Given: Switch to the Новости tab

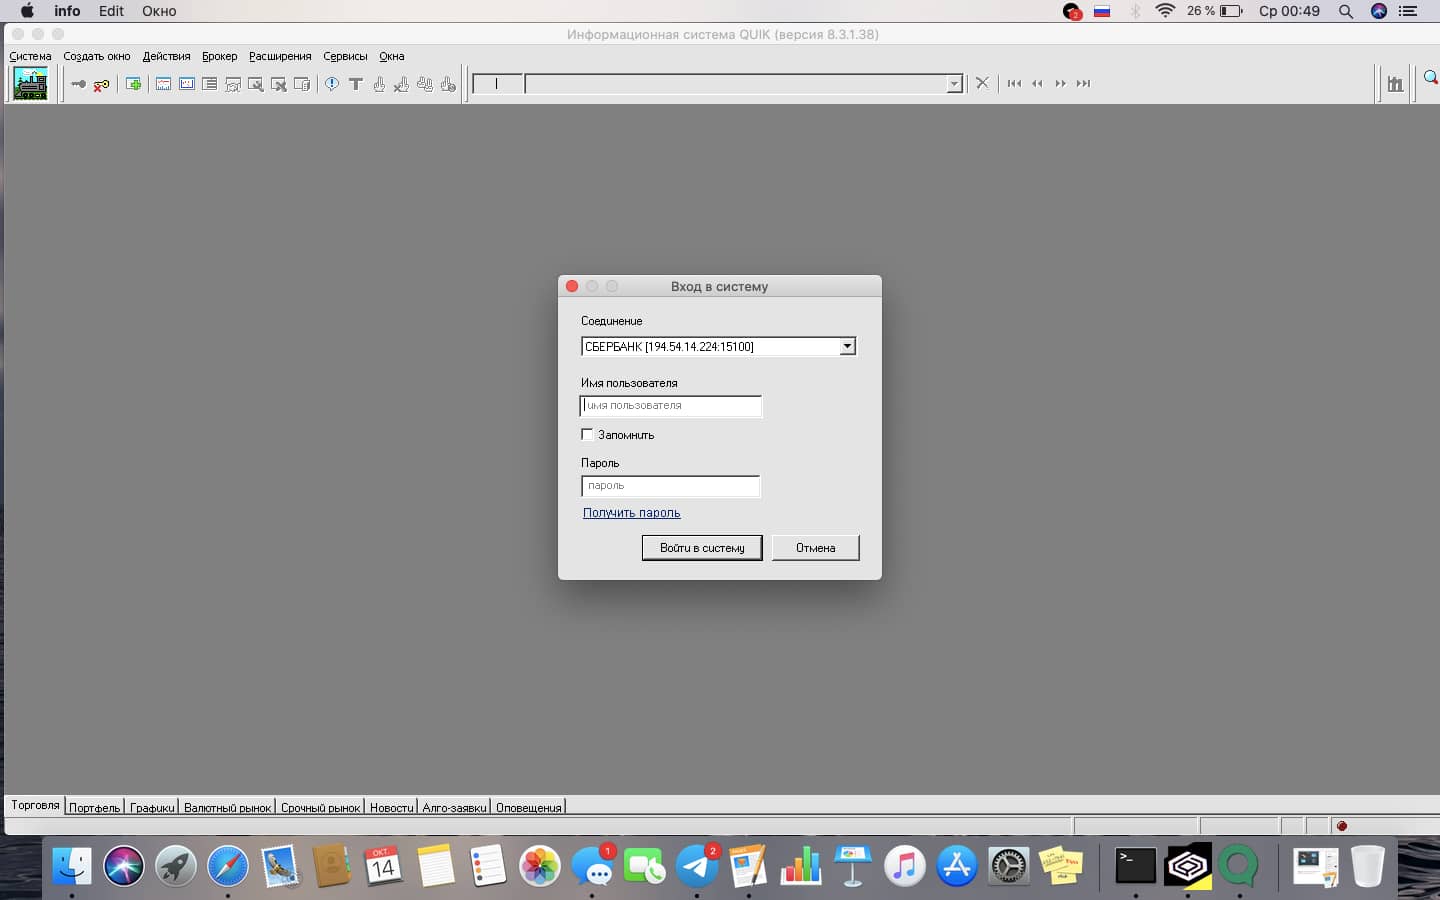Looking at the screenshot, I should [391, 807].
